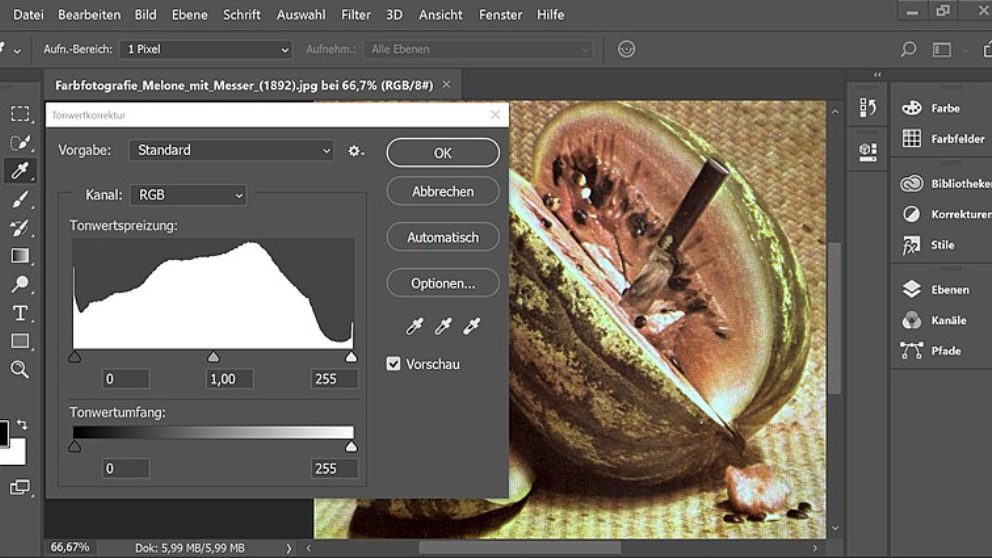
Task: Open the Kanal RGB dropdown
Action: pos(189,195)
